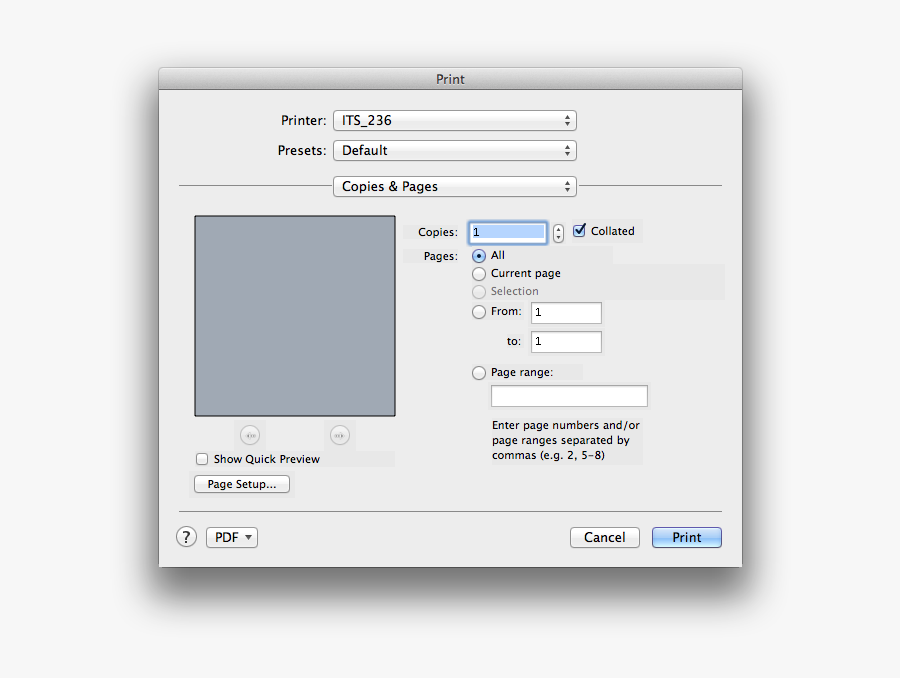Go to next preview page arrow

tap(340, 435)
